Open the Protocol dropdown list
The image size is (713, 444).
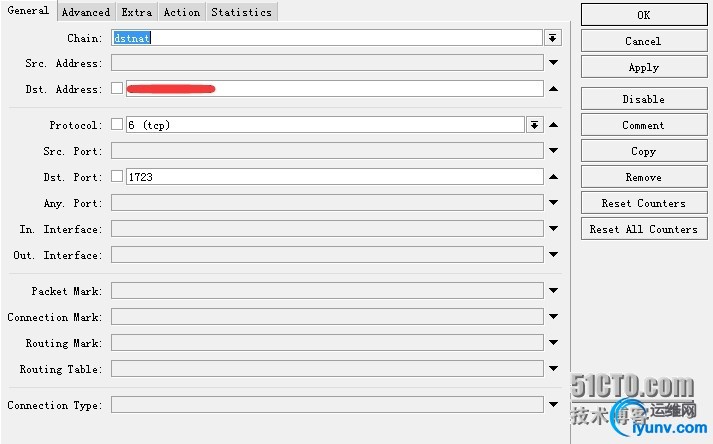535,125
